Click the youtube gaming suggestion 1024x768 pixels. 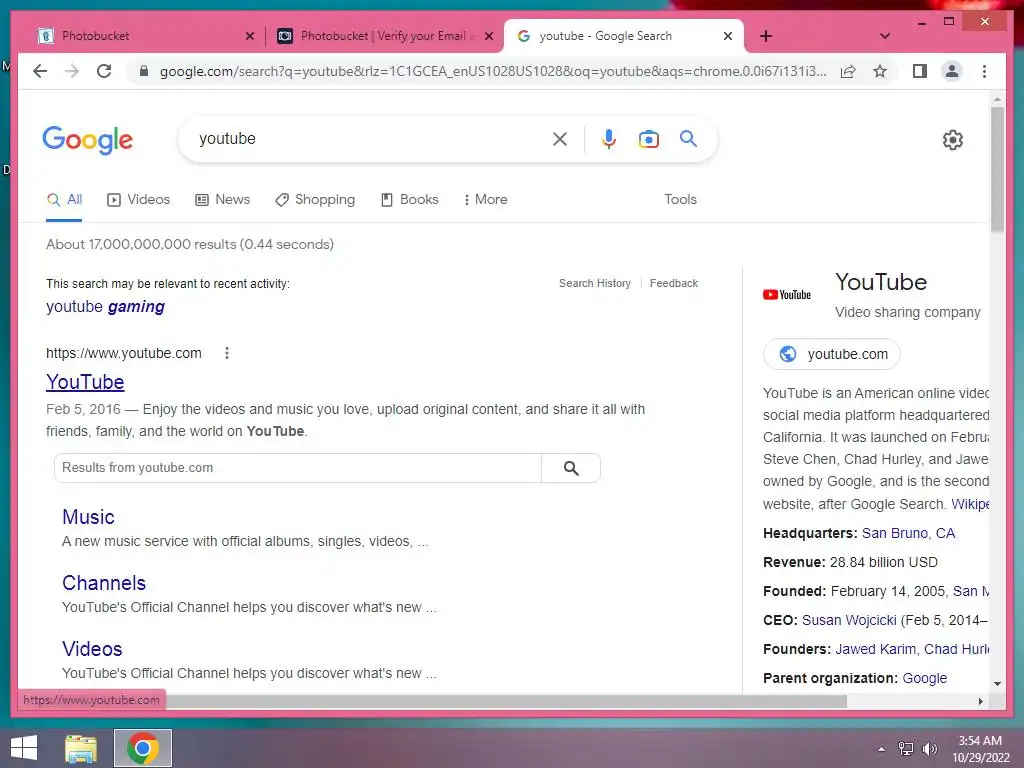pos(105,307)
